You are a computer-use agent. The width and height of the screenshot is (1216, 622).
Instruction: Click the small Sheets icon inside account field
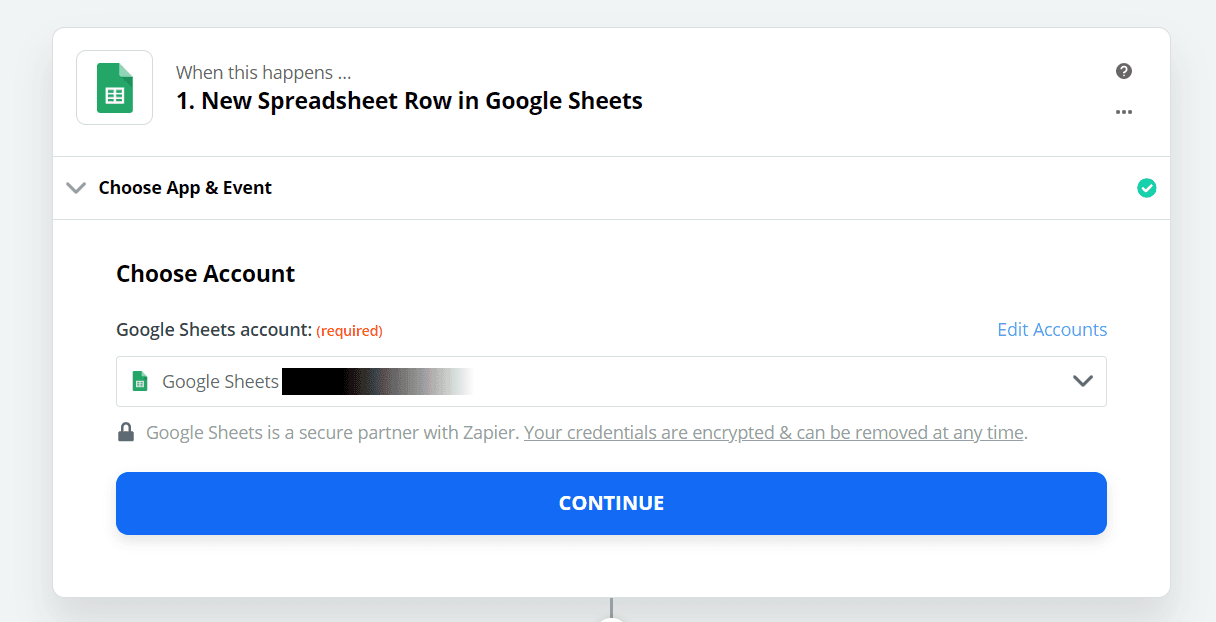pyautogui.click(x=140, y=381)
